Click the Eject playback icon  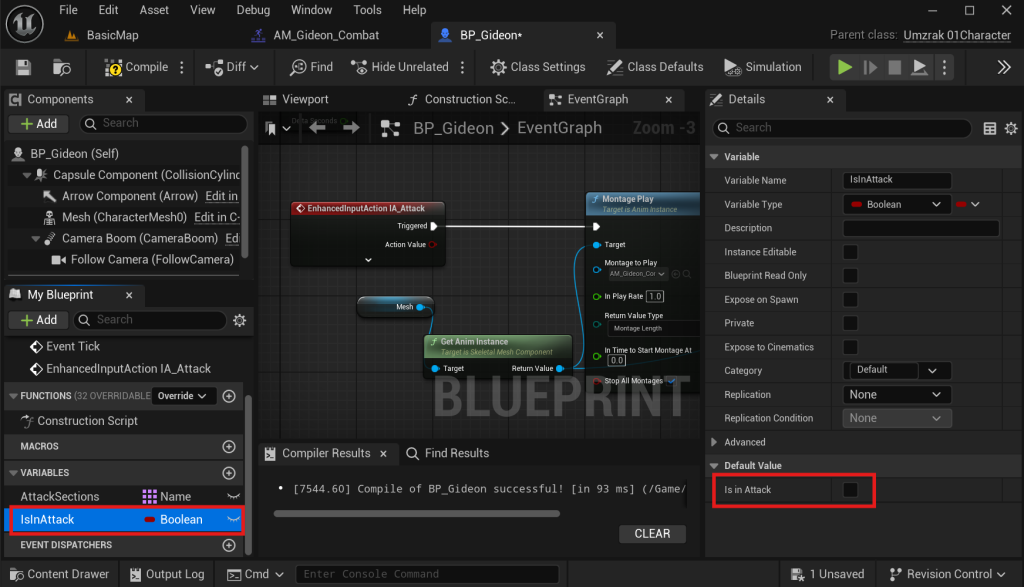pyautogui.click(x=920, y=67)
